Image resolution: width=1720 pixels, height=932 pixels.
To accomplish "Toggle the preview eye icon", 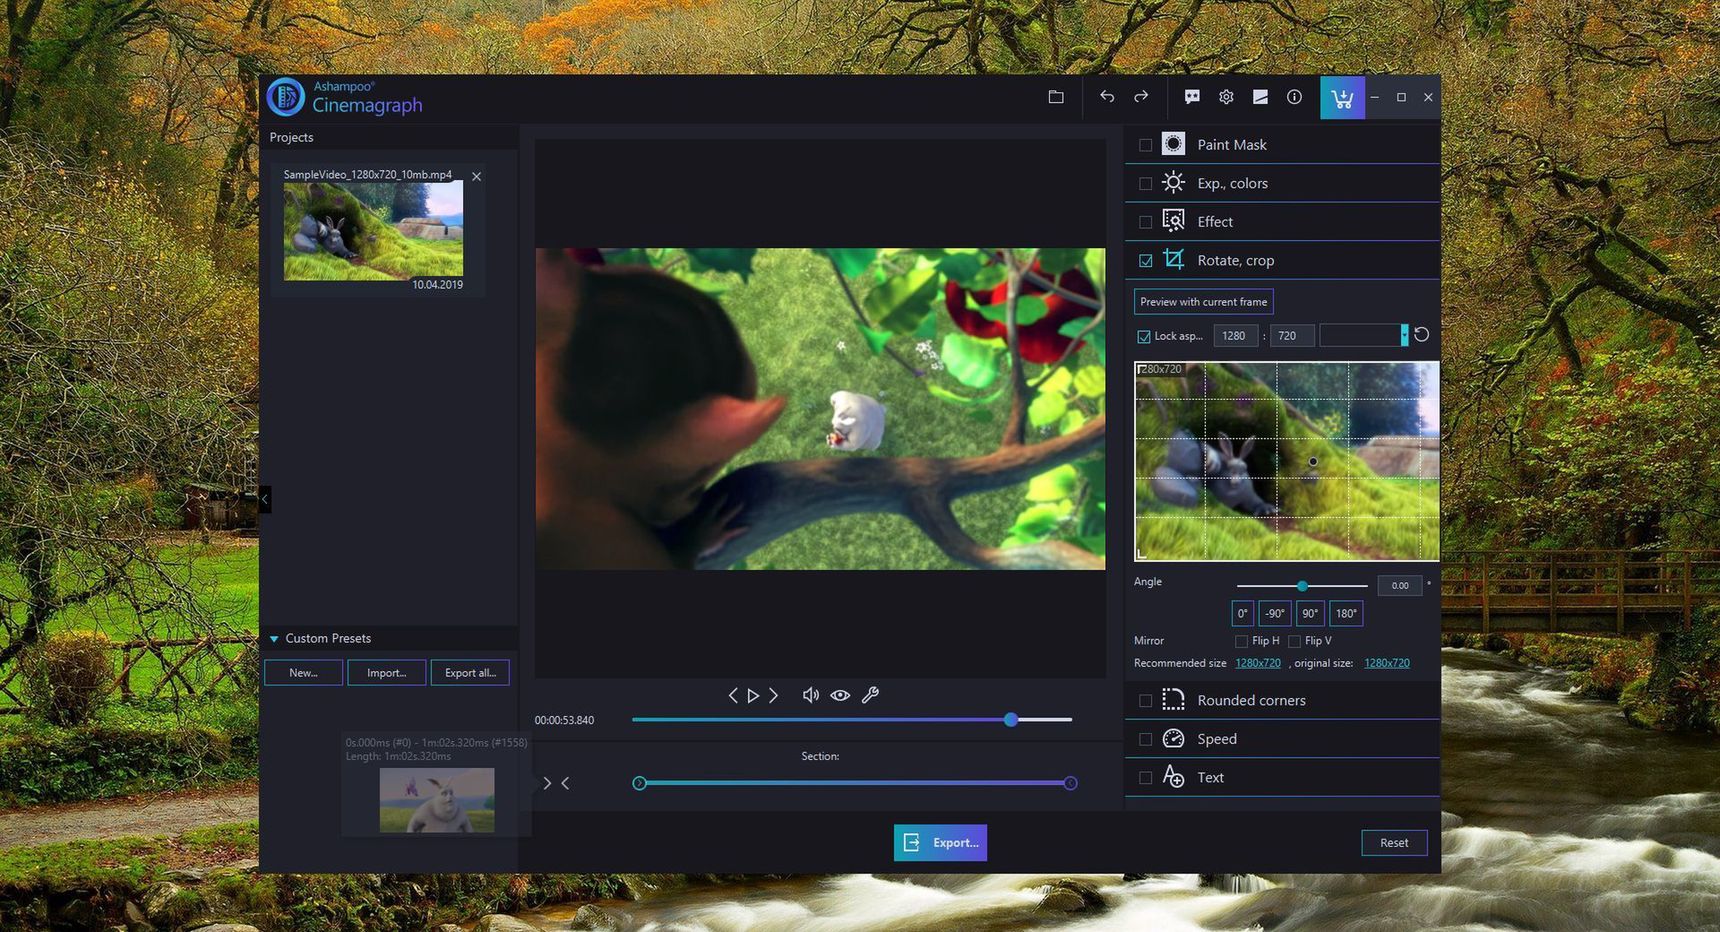I will tap(840, 695).
